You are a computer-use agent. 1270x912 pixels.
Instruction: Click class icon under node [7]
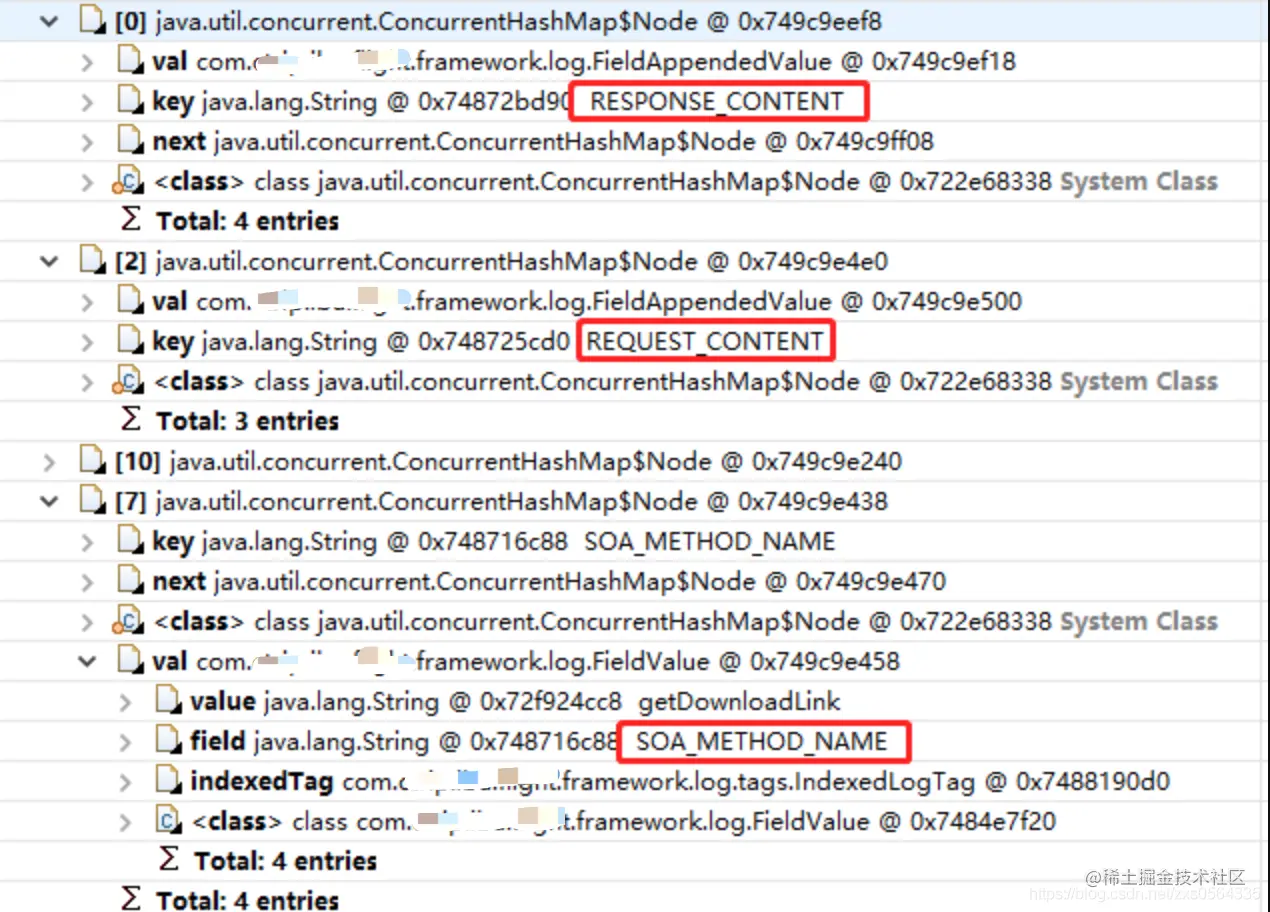pos(129,622)
